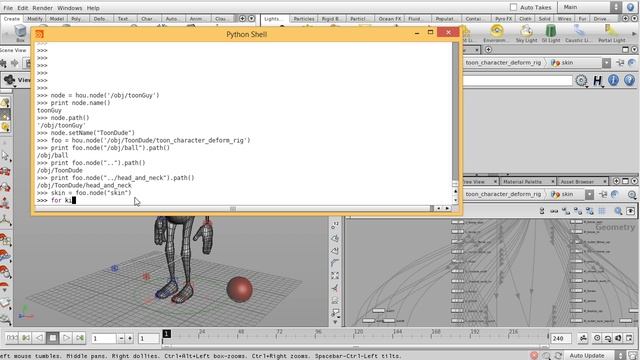The height and width of the screenshot is (360, 640).
Task: Click the current frame marker 1 on timeline
Action: coord(167,334)
